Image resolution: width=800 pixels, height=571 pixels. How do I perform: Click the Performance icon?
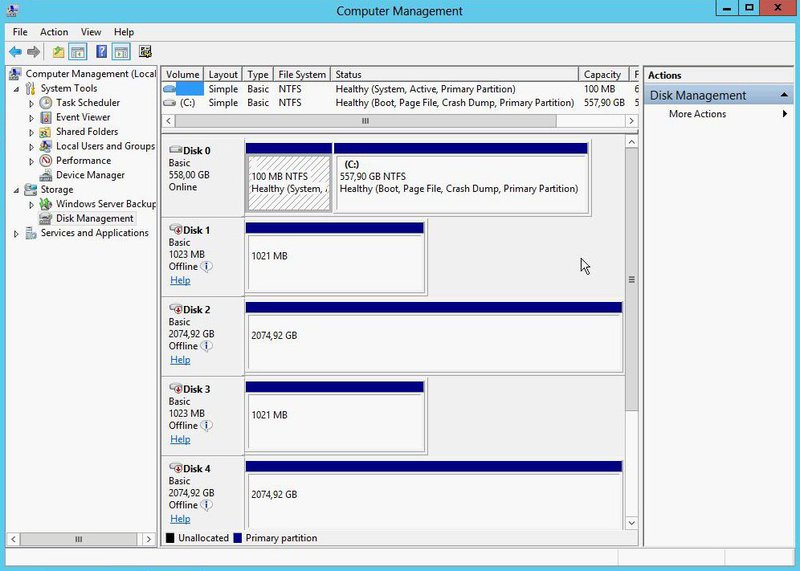point(46,160)
